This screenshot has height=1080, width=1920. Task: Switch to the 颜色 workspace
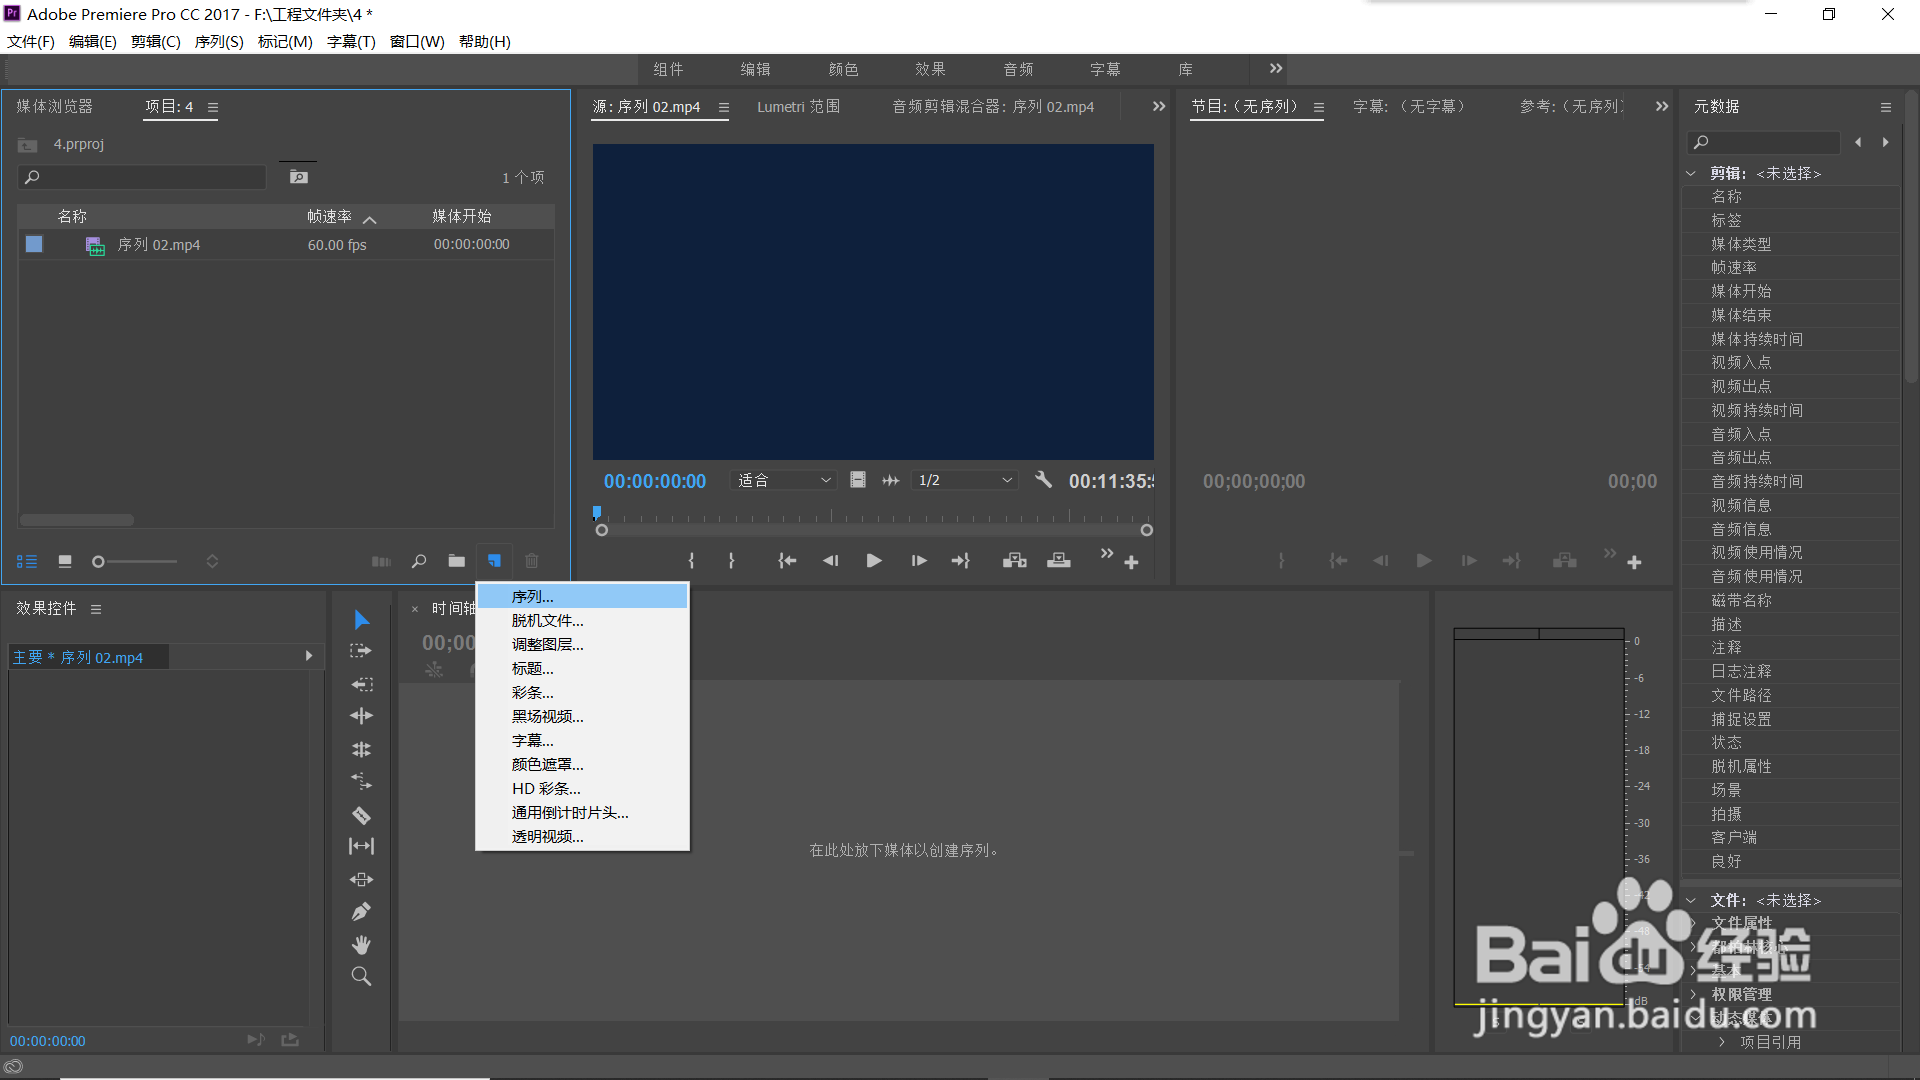click(843, 69)
